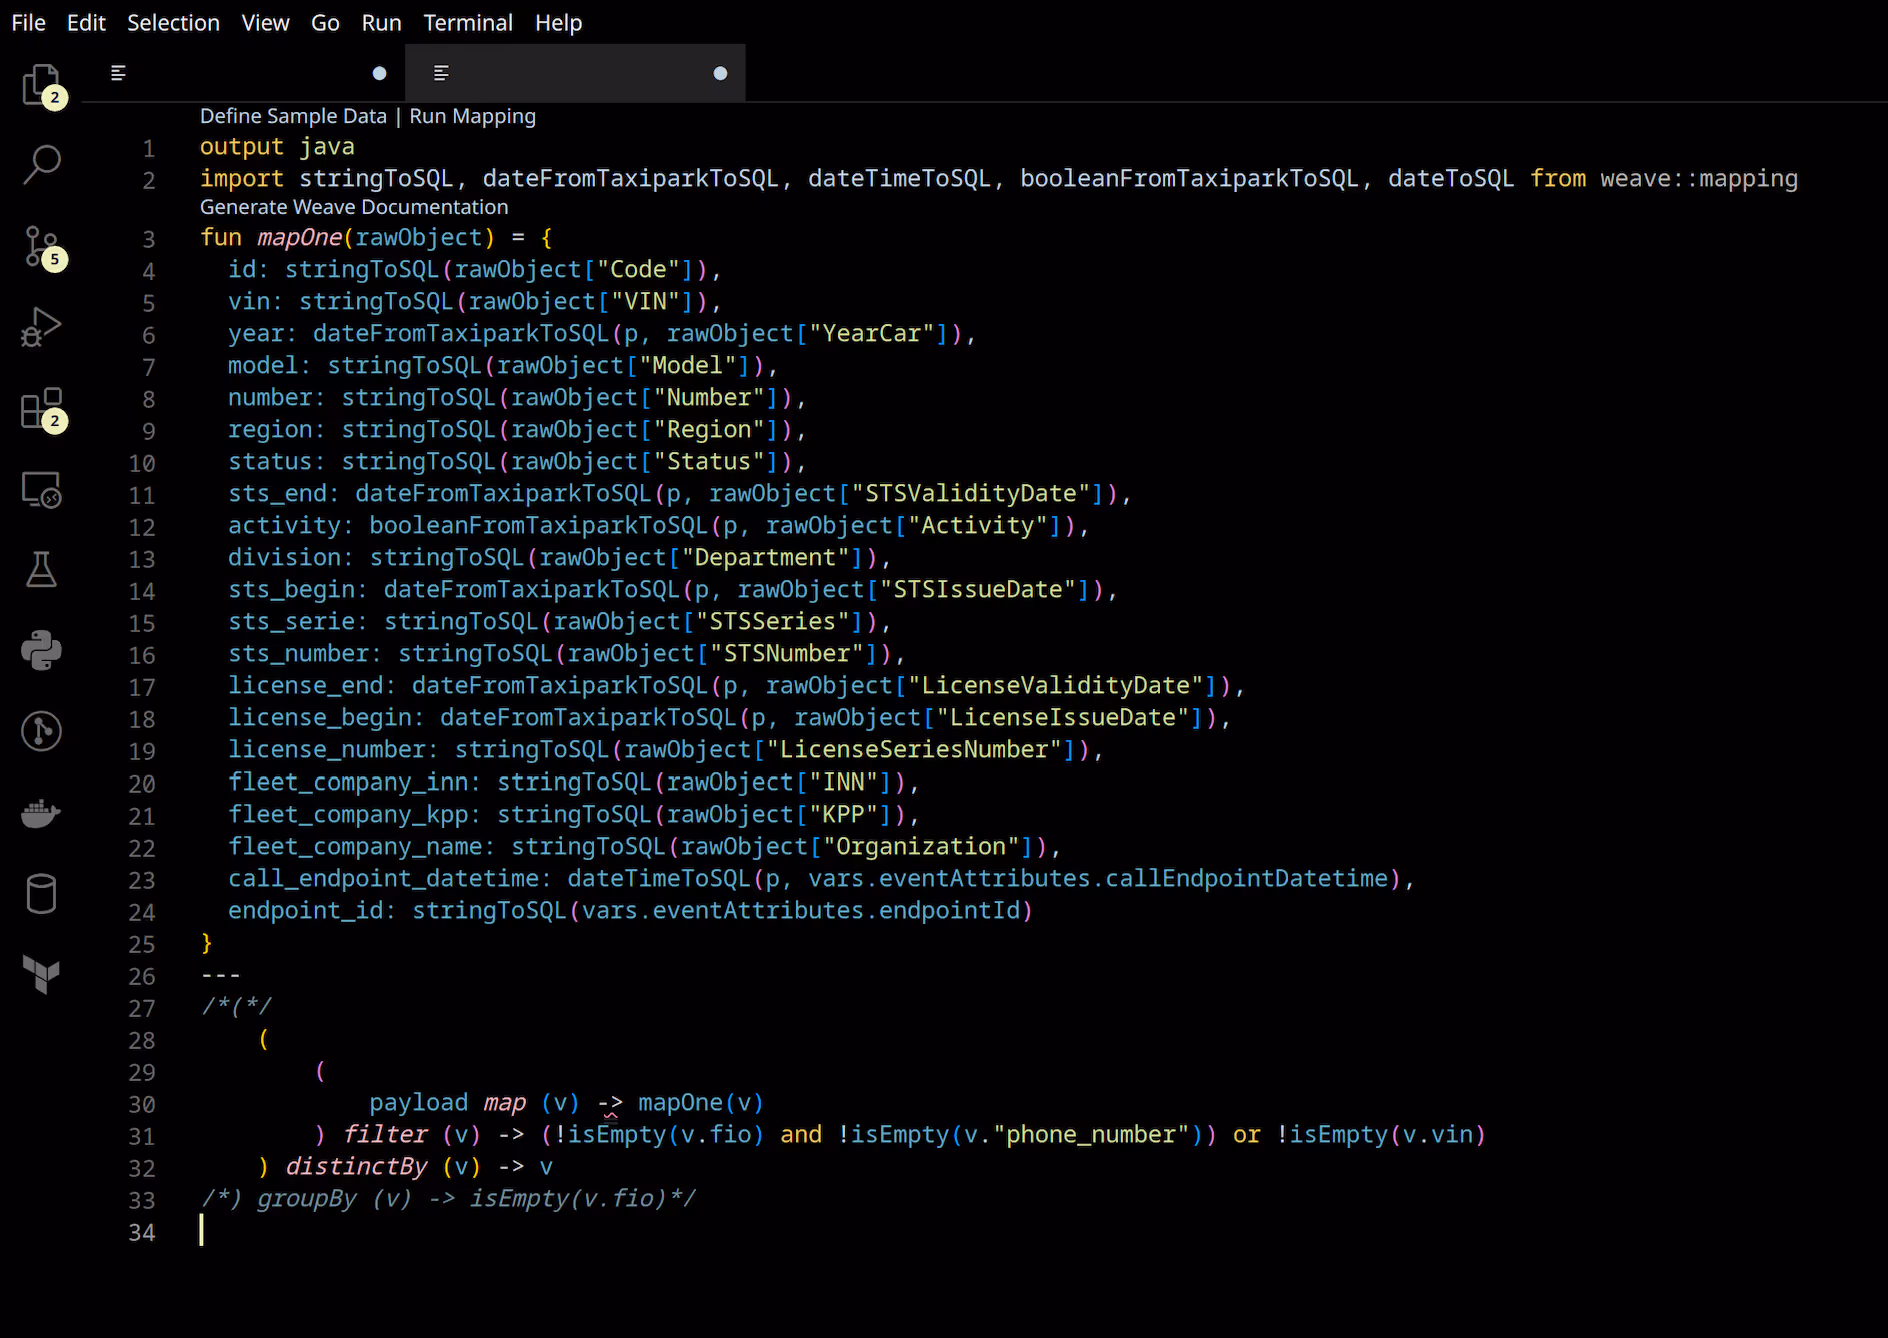Image resolution: width=1888 pixels, height=1338 pixels.
Task: Open the Help menu
Action: pyautogui.click(x=558, y=22)
